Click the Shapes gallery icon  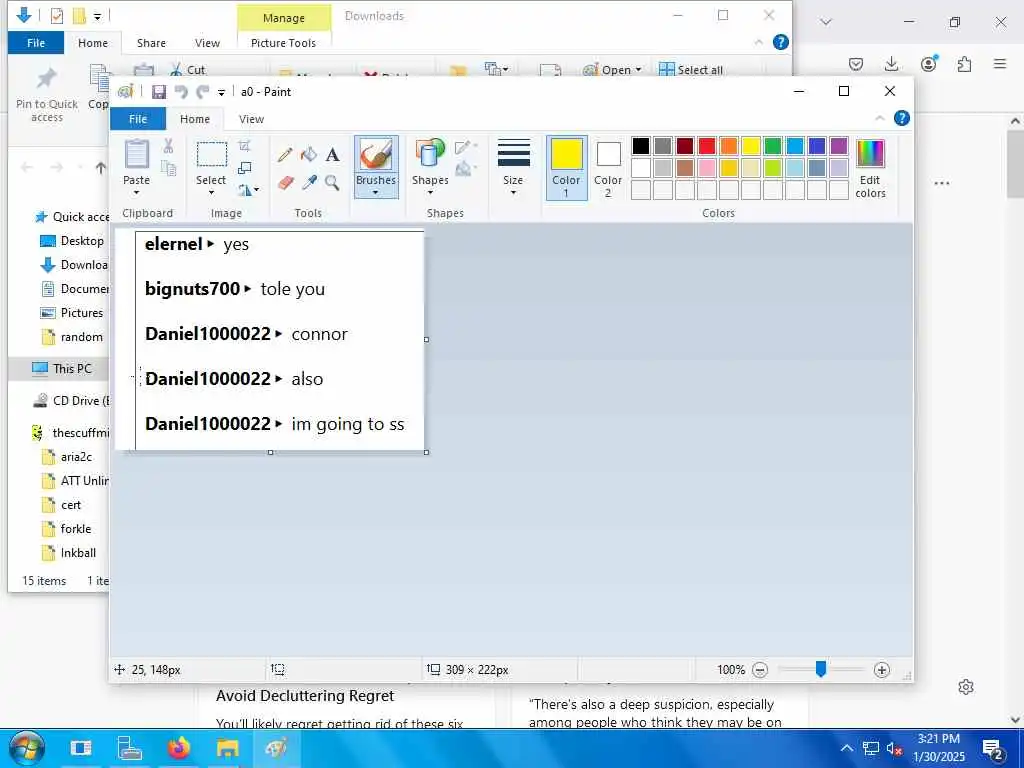point(430,155)
